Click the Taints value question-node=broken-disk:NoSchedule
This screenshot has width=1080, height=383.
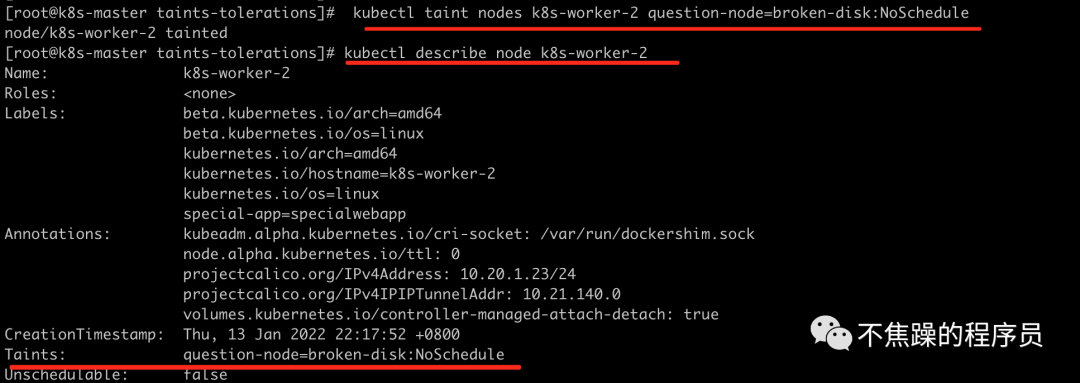pyautogui.click(x=344, y=355)
